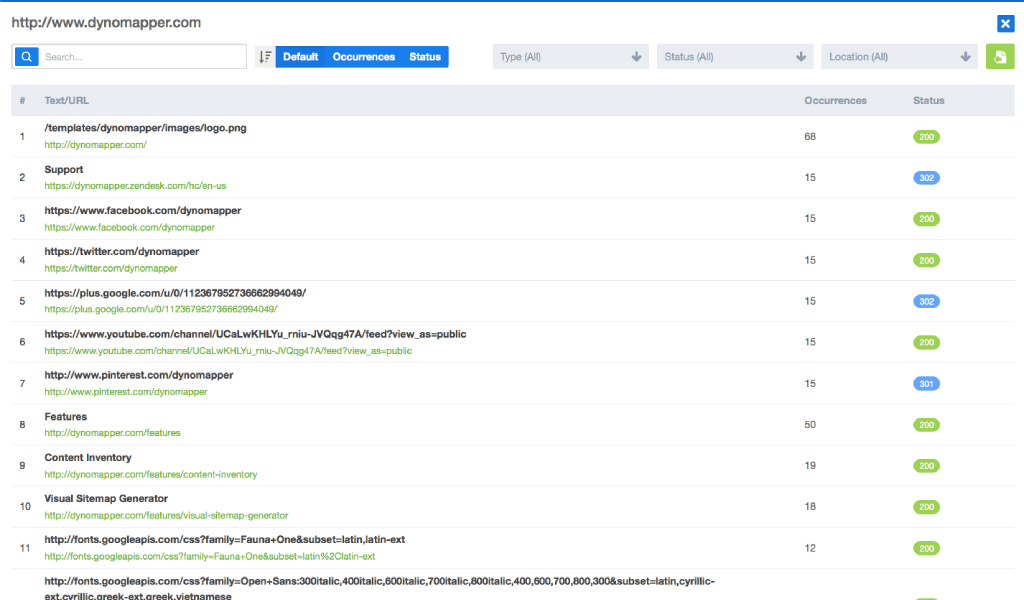Click the 19 occurrences value

[x=810, y=466]
